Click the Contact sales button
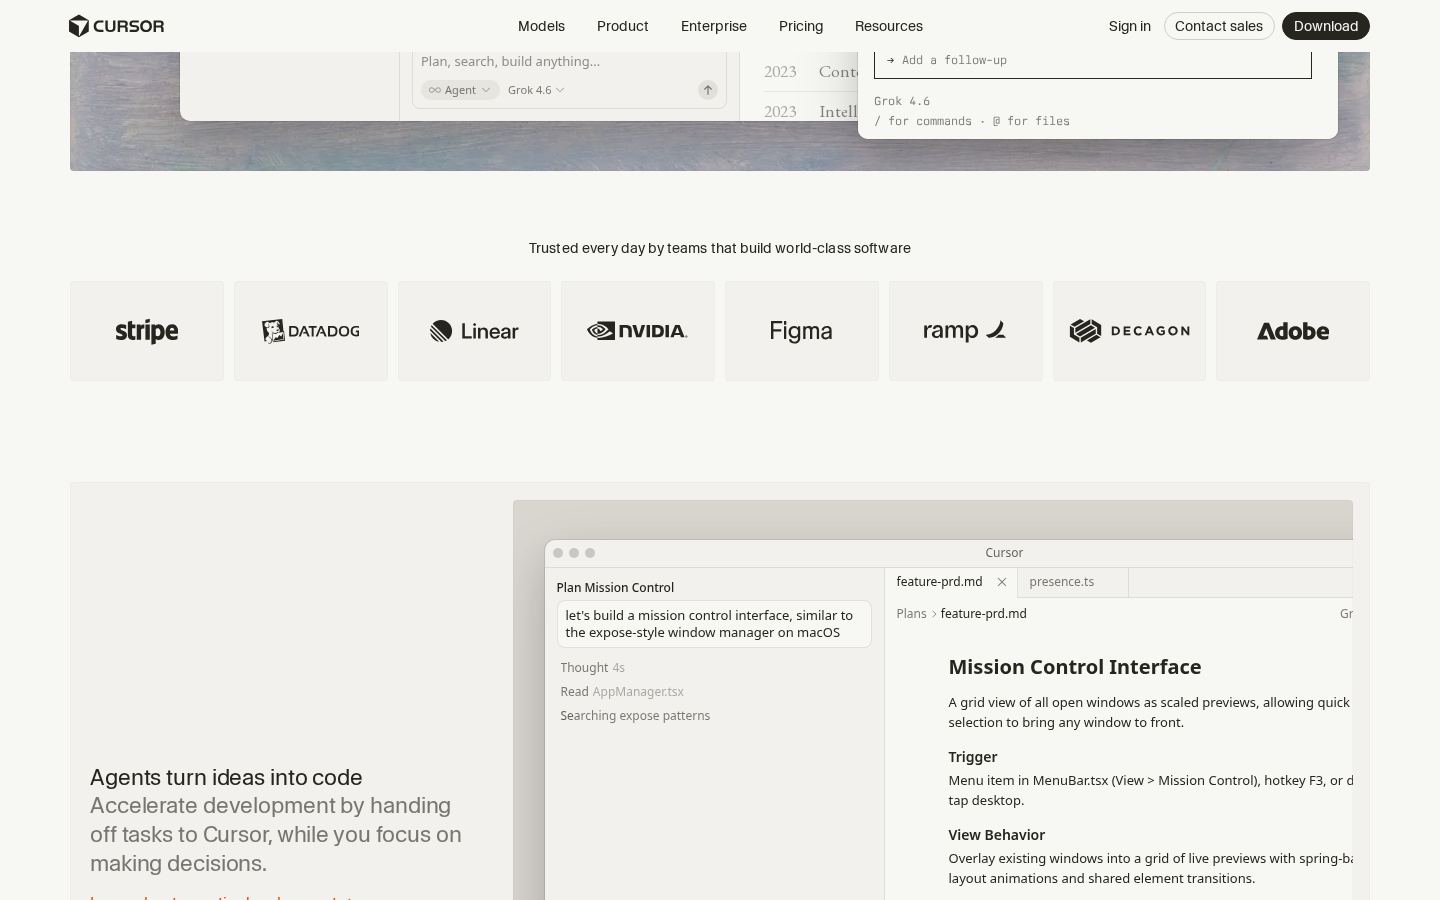The width and height of the screenshot is (1440, 900). 1219,26
